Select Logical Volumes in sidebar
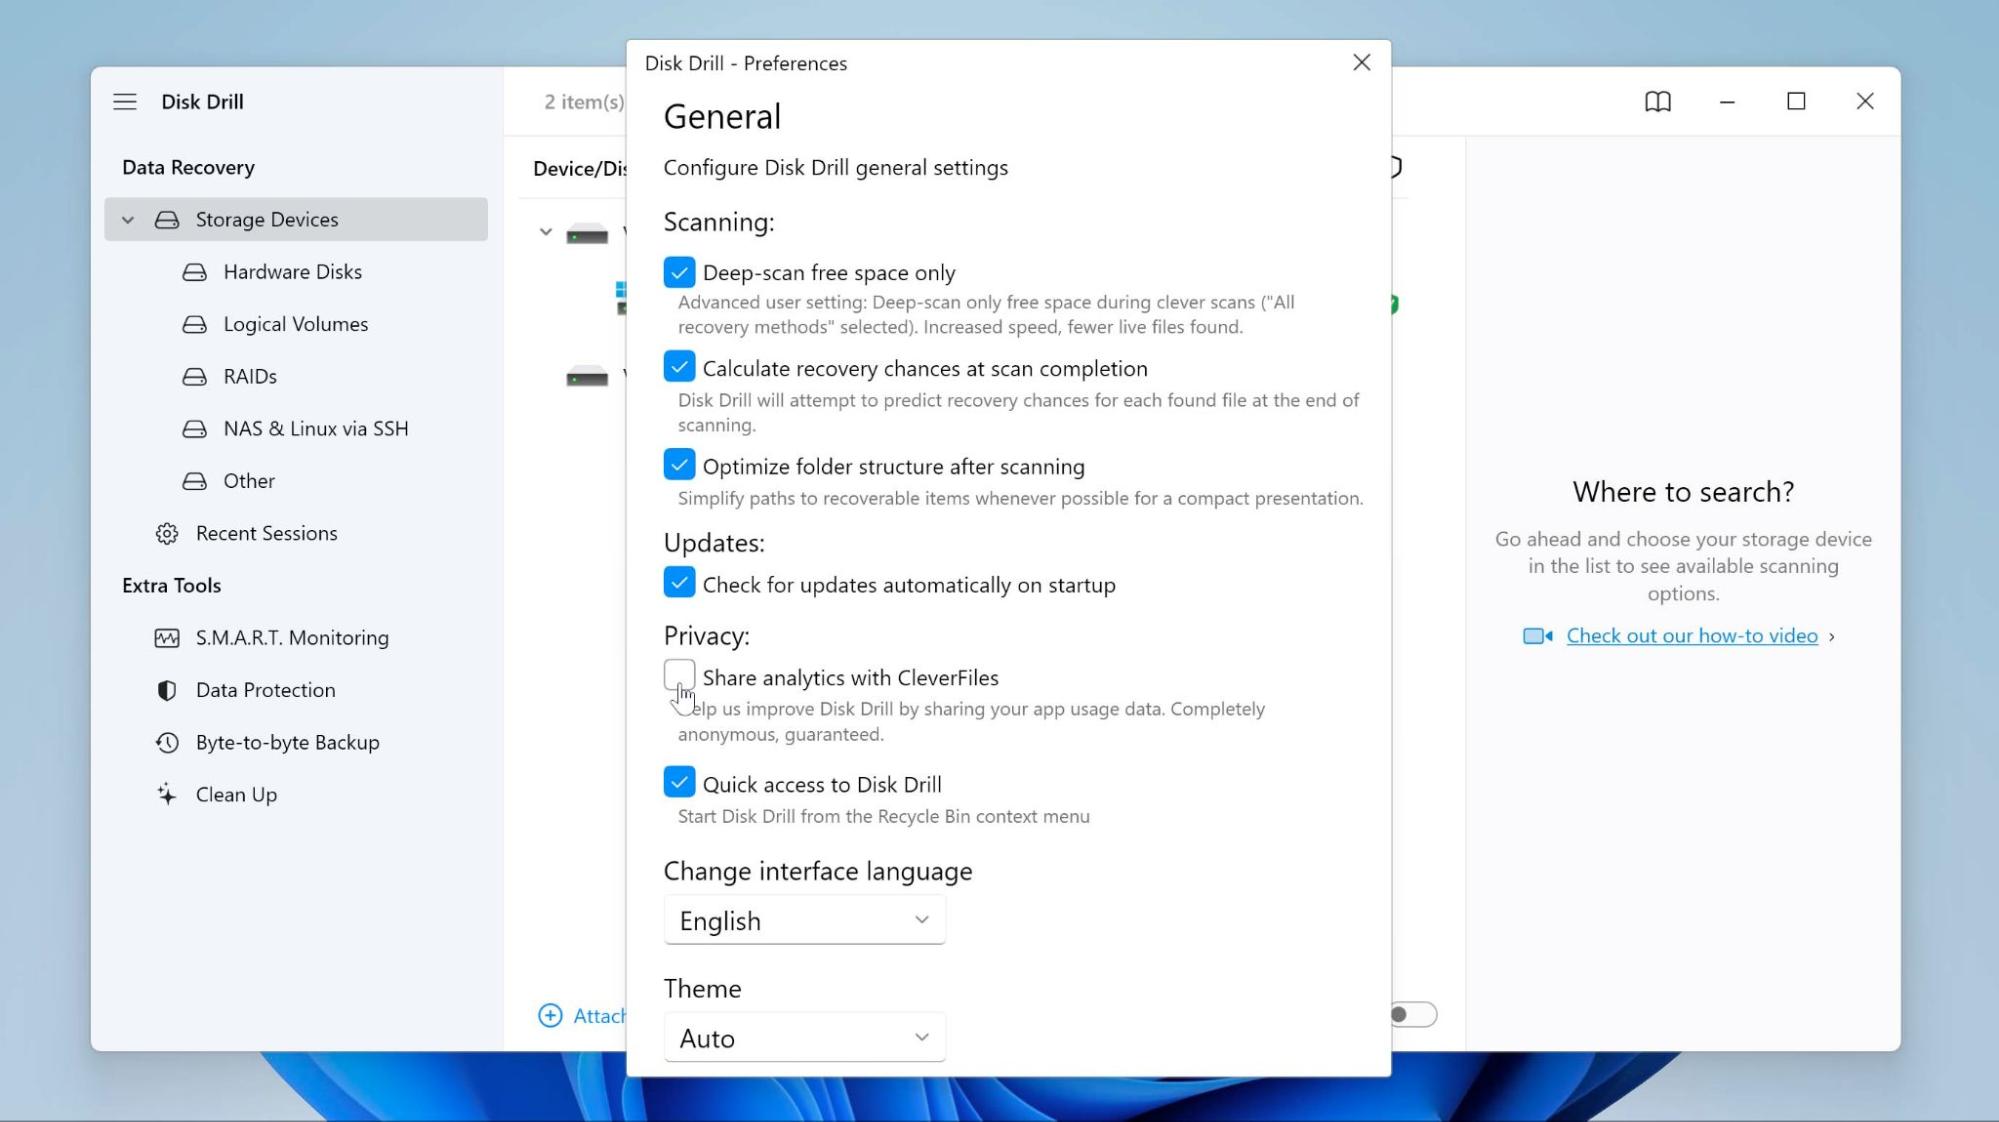The height and width of the screenshot is (1122, 1999). (x=296, y=324)
